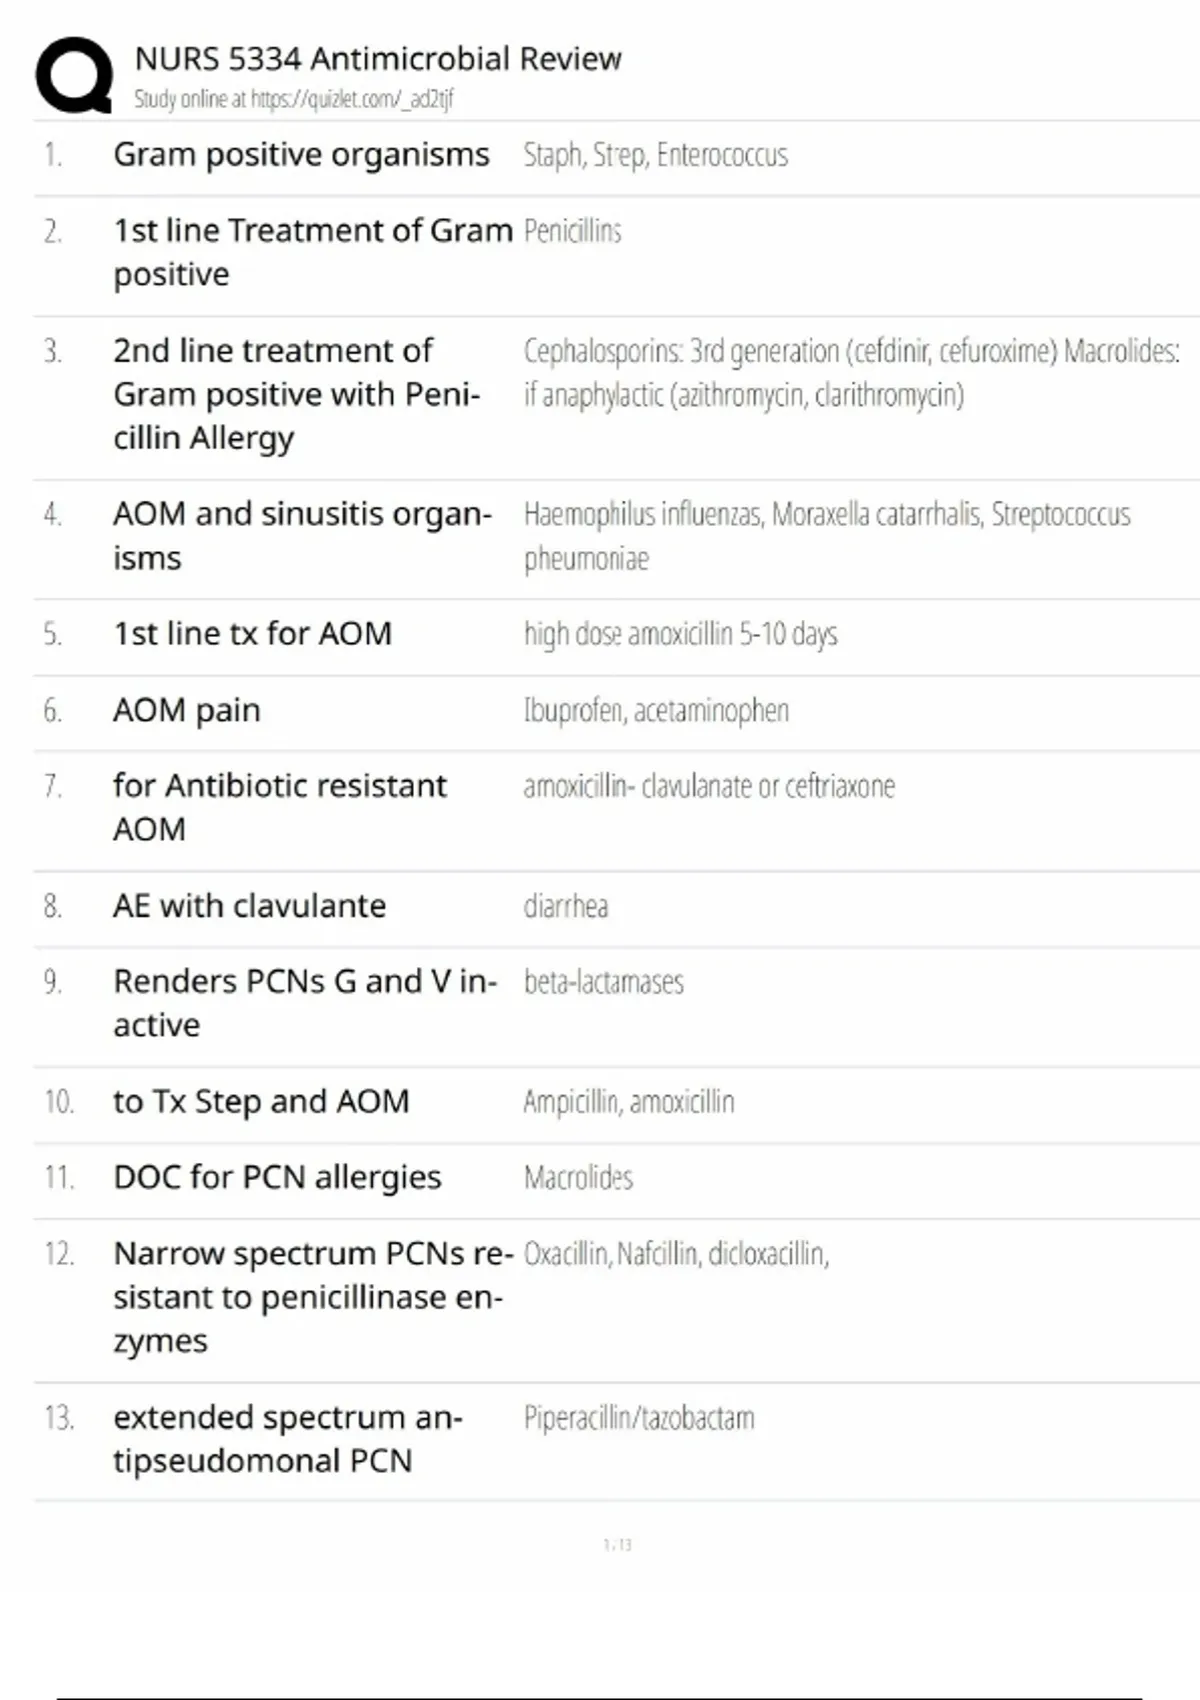Screen dimensions: 1200x1700
Task: Click the Piperacillin/tazobactam definition
Action: point(638,1418)
